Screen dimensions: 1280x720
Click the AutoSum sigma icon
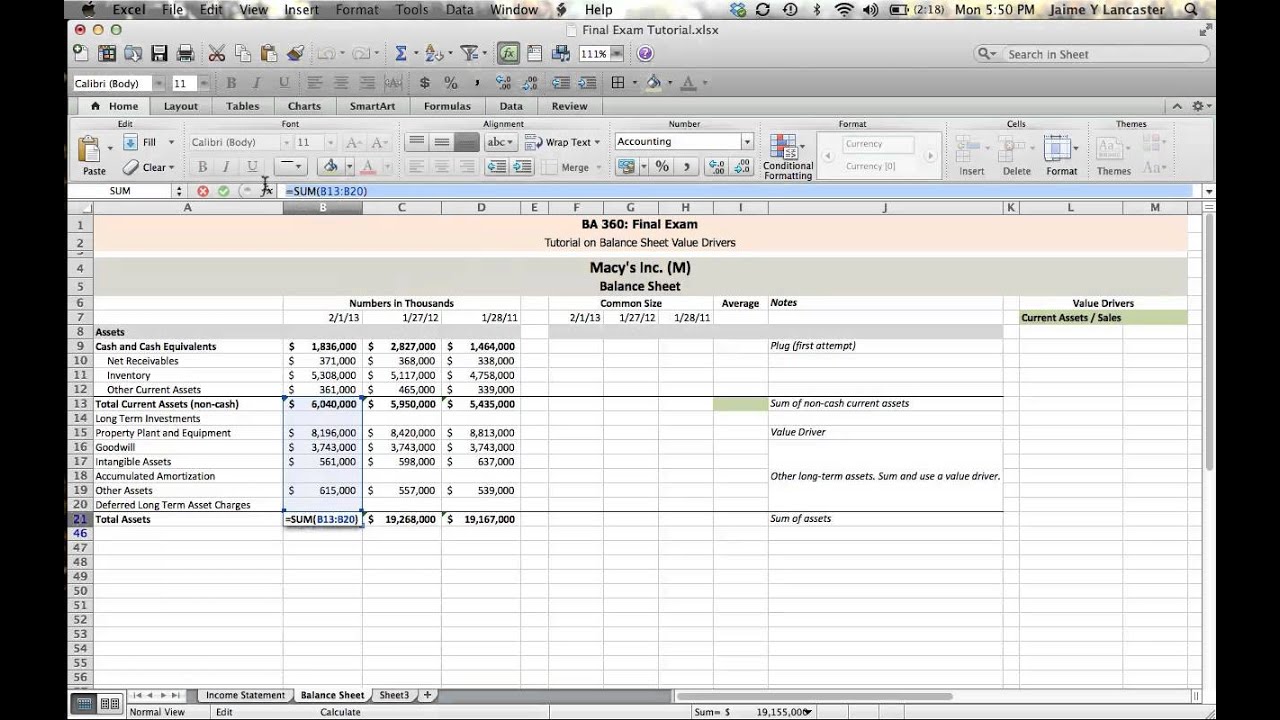(x=400, y=54)
